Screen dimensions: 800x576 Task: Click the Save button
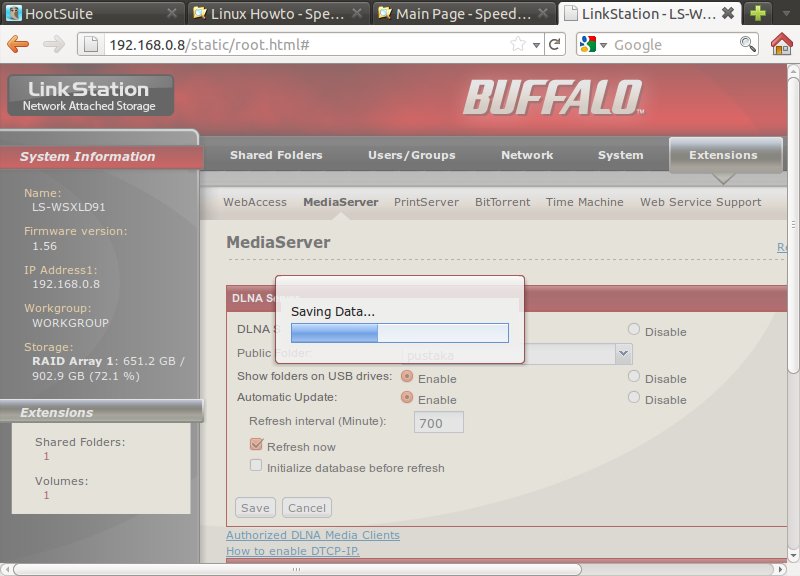point(255,508)
